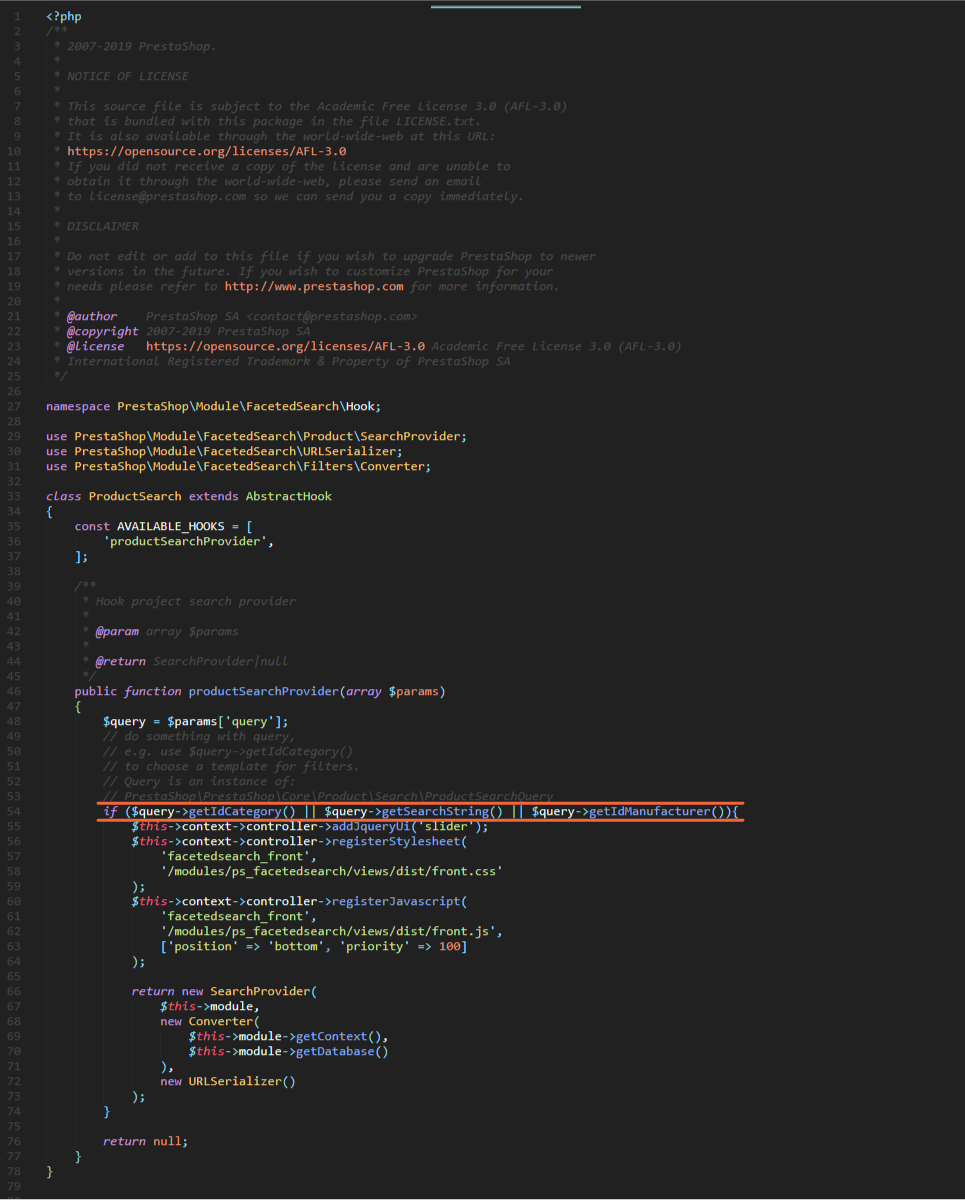Click the opensource.org link after the @license tag

click(285, 346)
